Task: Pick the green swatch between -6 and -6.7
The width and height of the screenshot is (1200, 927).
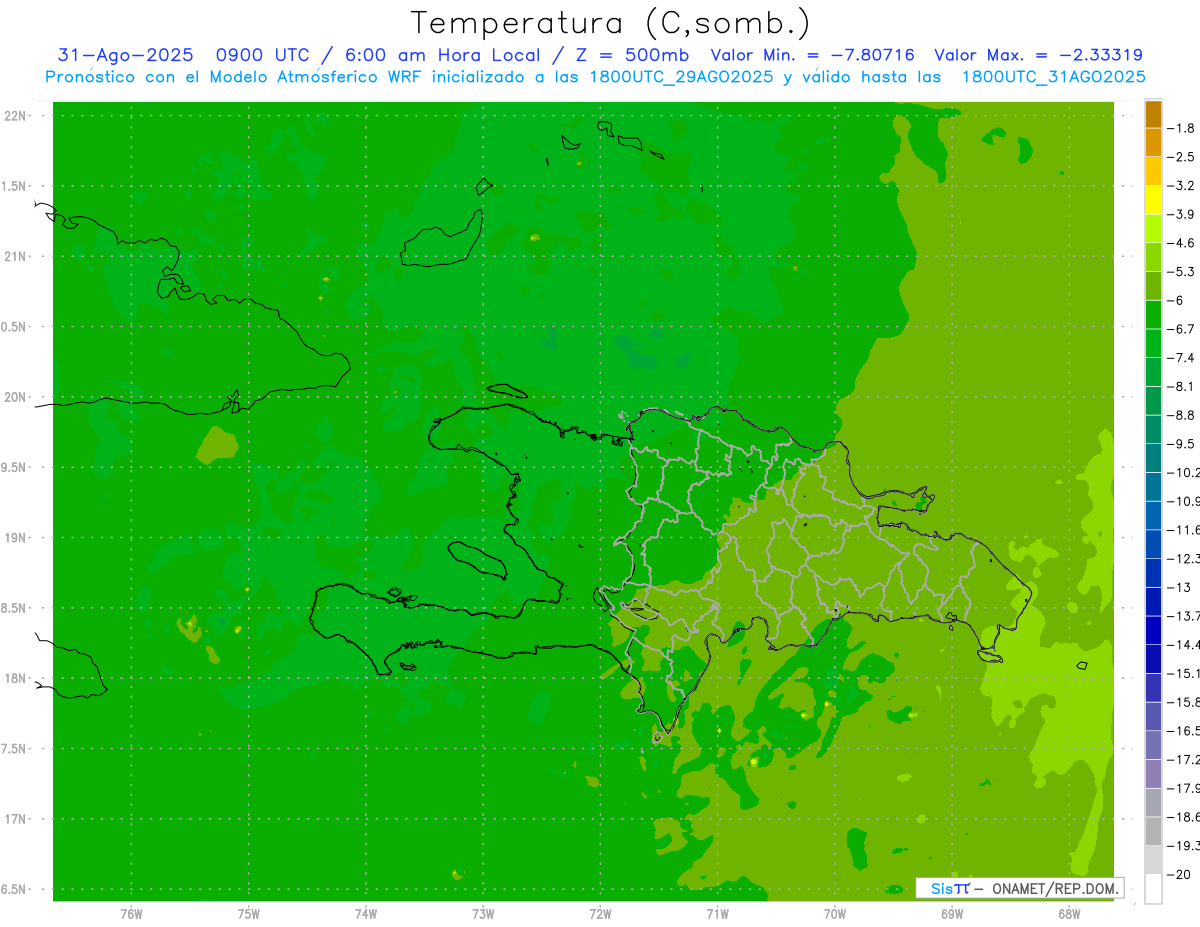Action: [x=1153, y=315]
